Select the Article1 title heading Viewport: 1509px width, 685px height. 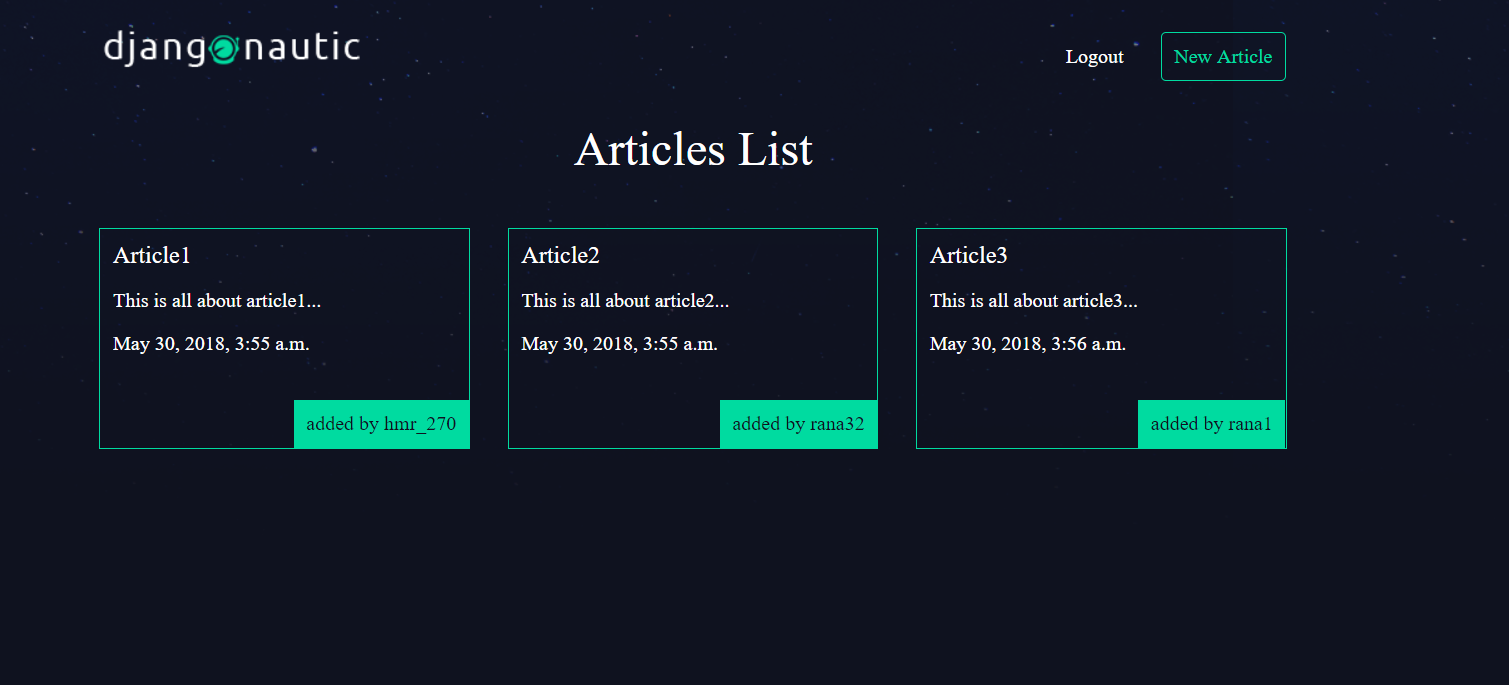coord(151,255)
